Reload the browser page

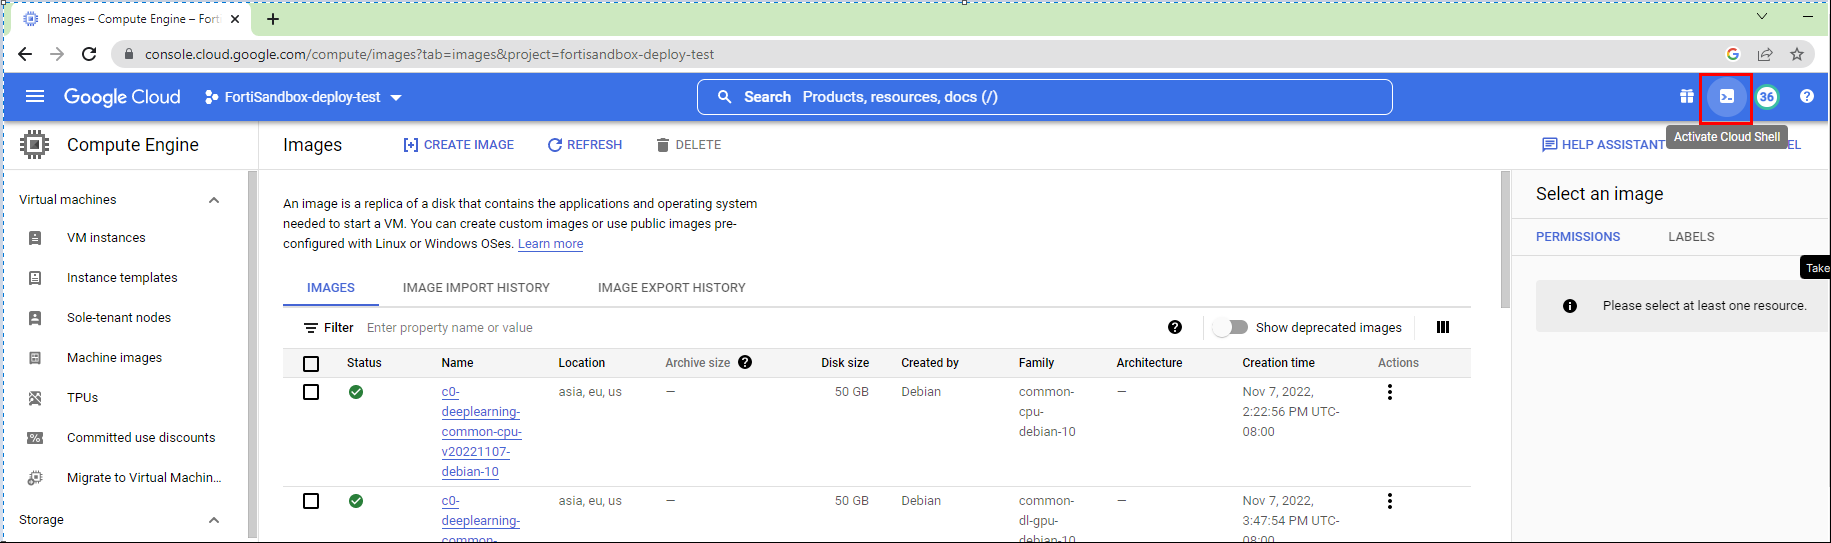(x=89, y=54)
